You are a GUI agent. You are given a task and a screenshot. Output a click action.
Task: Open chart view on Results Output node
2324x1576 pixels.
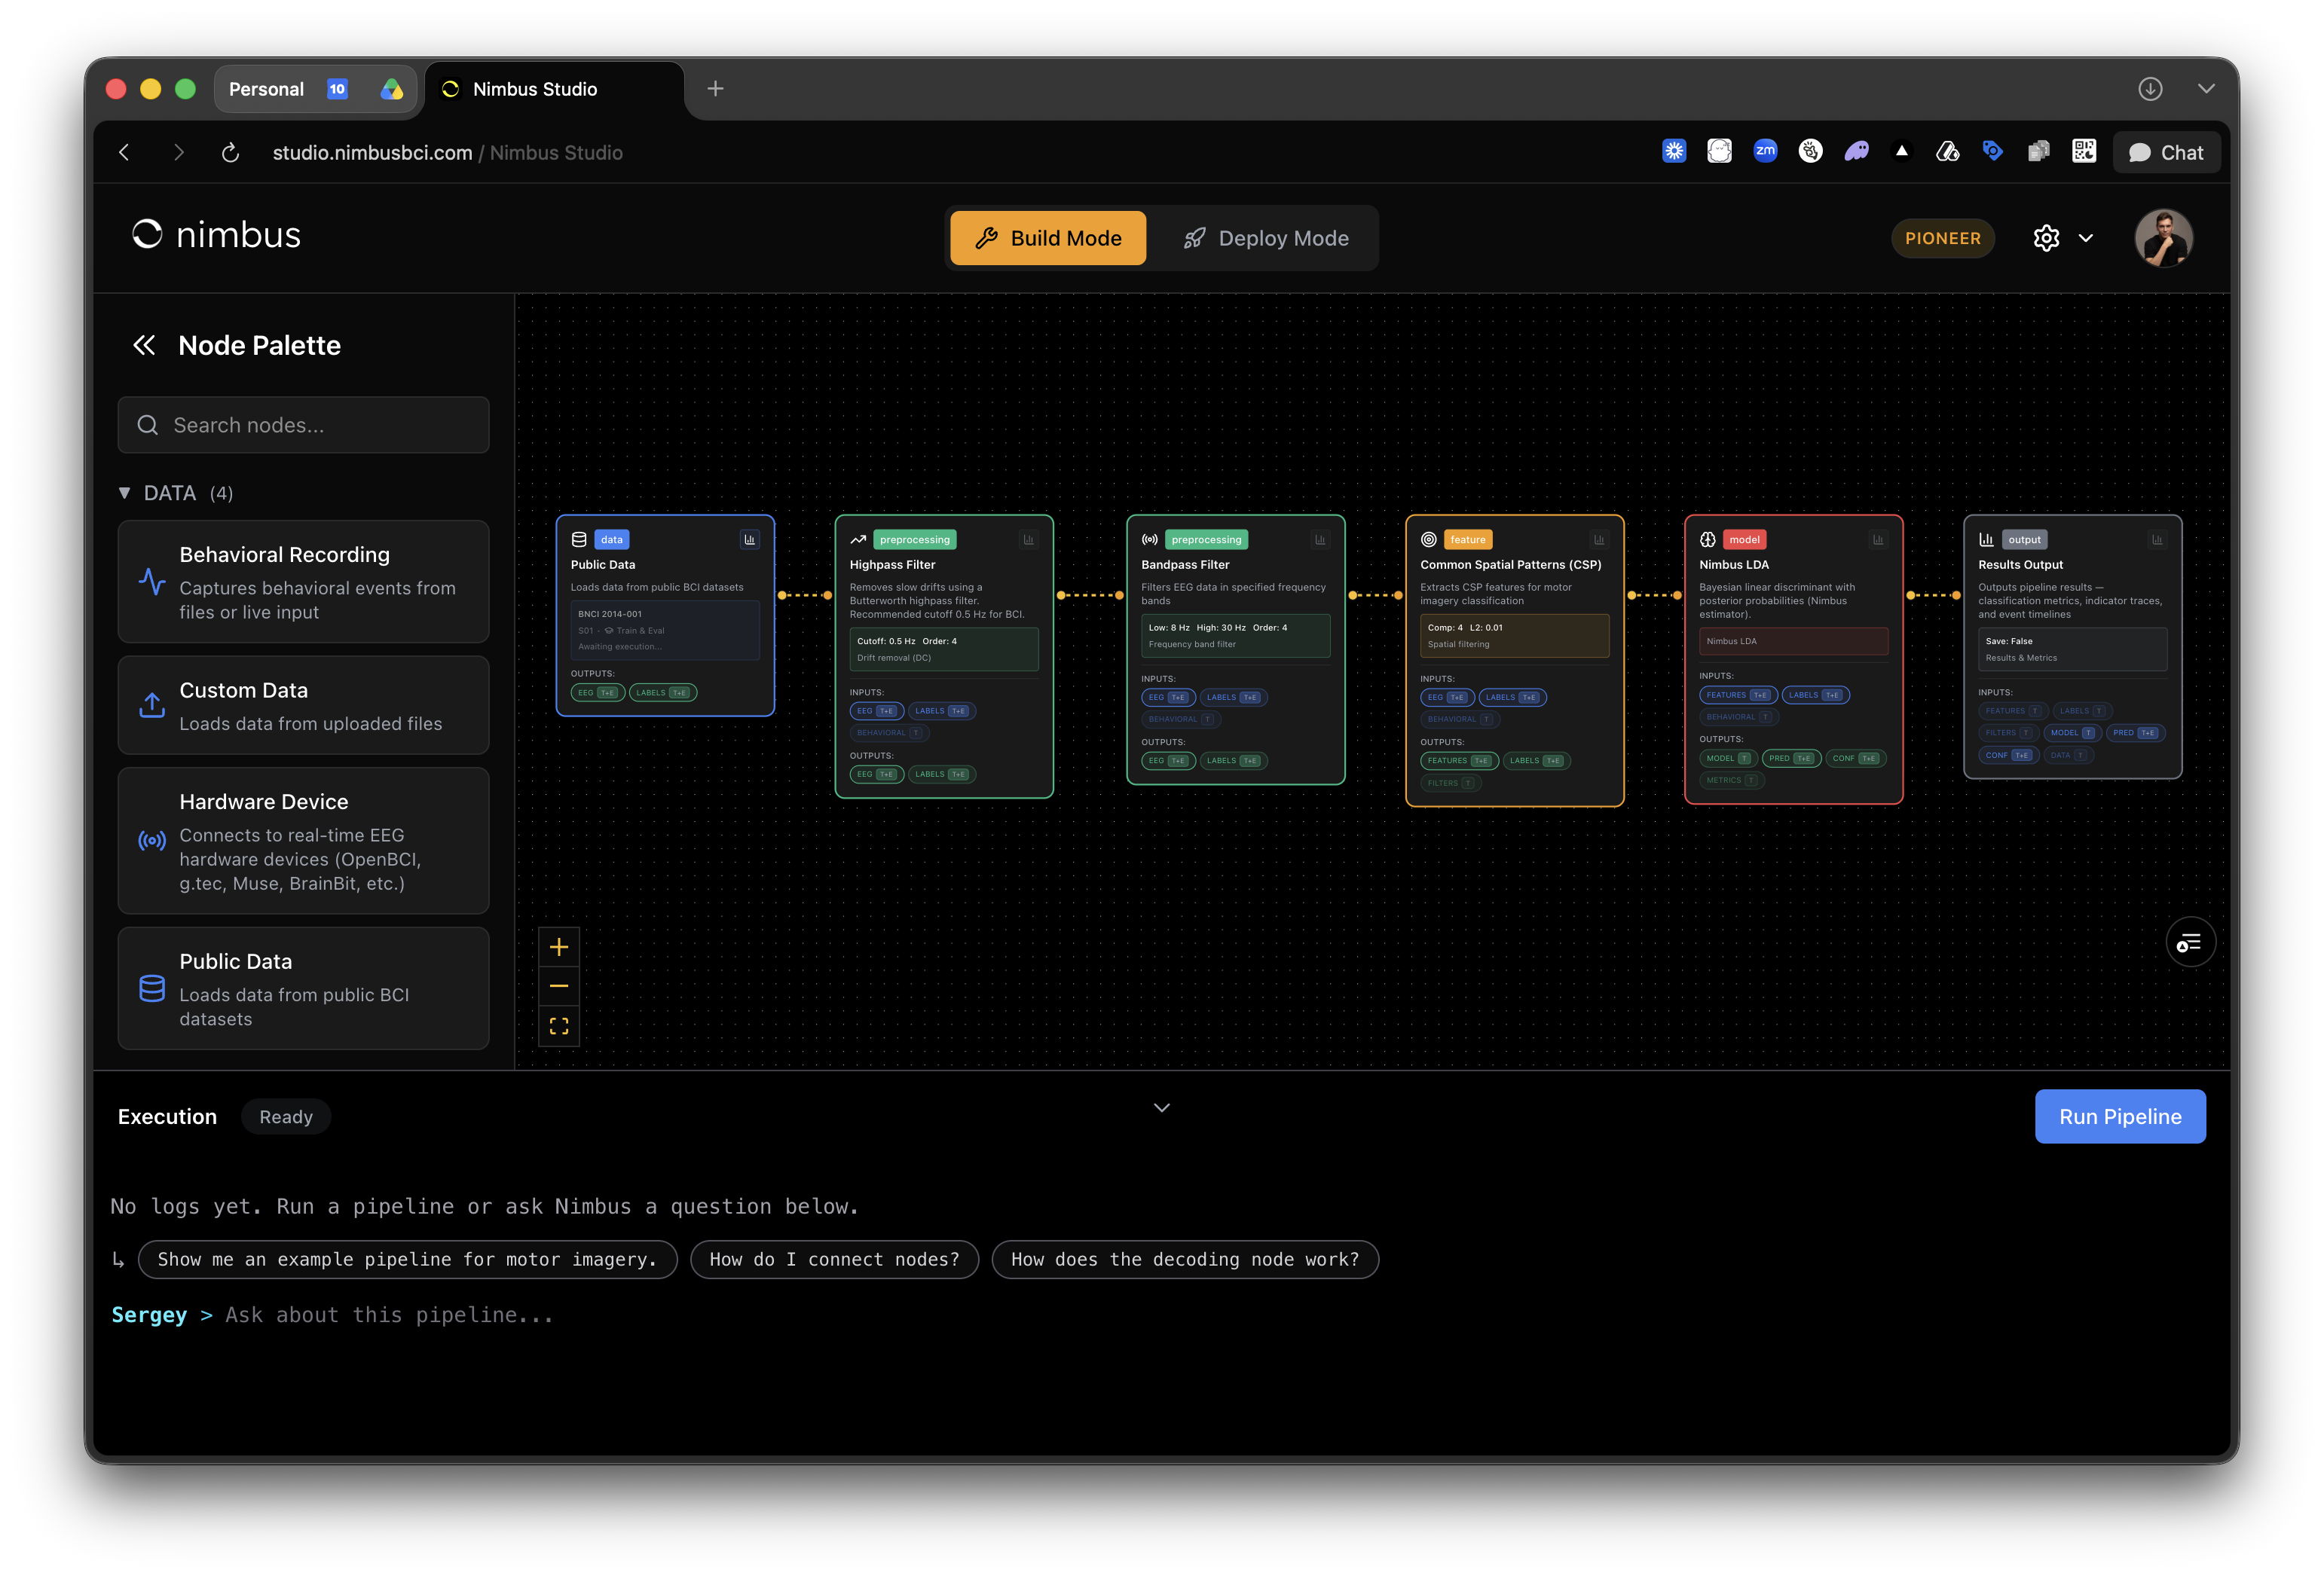[x=2157, y=540]
